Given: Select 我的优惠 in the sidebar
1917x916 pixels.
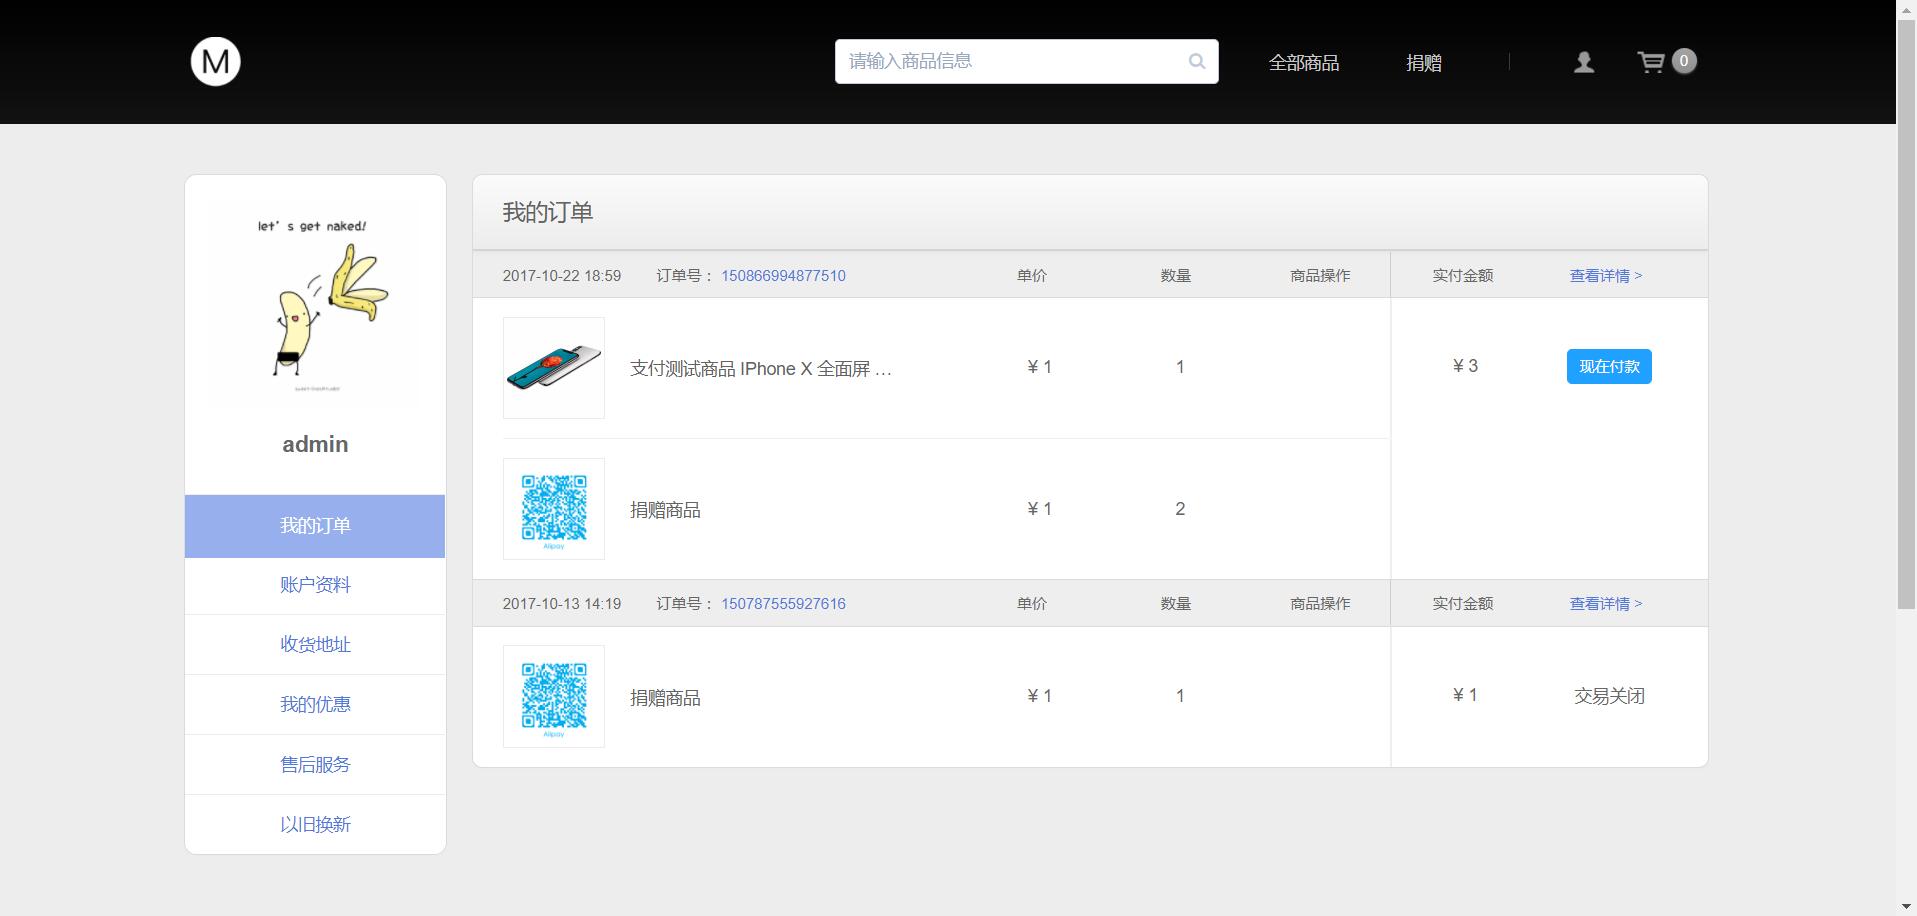Looking at the screenshot, I should 315,705.
